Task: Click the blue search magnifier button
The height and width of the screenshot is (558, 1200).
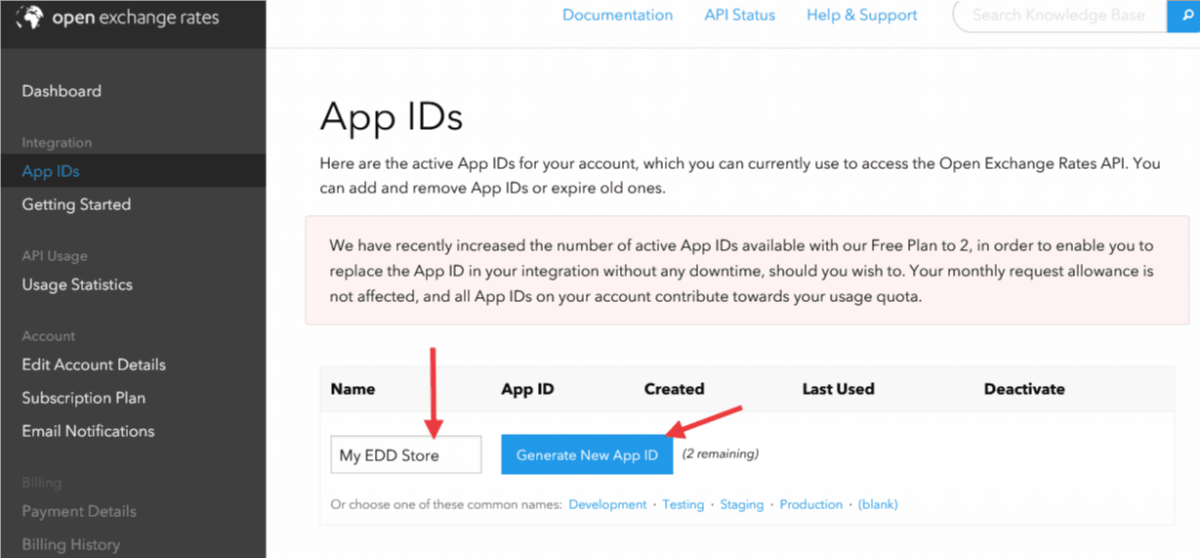Action: [x=1183, y=16]
